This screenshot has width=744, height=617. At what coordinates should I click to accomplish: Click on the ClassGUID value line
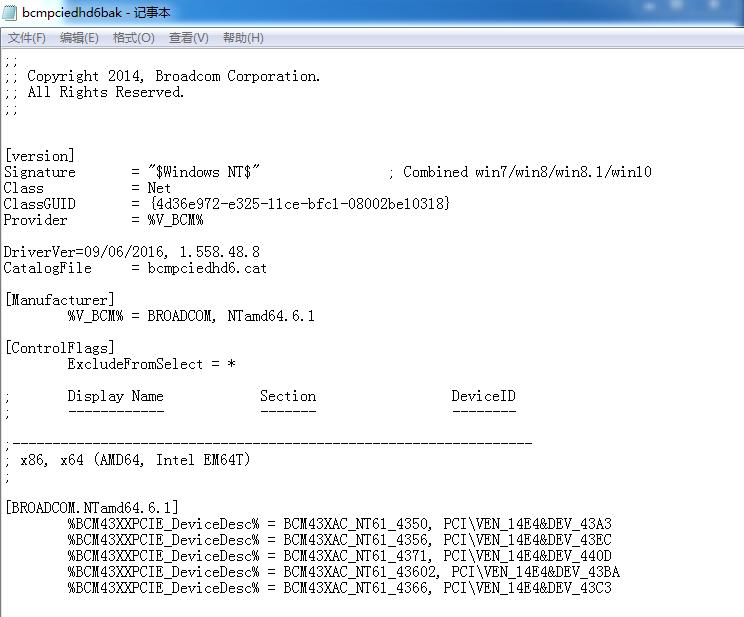pos(227,204)
